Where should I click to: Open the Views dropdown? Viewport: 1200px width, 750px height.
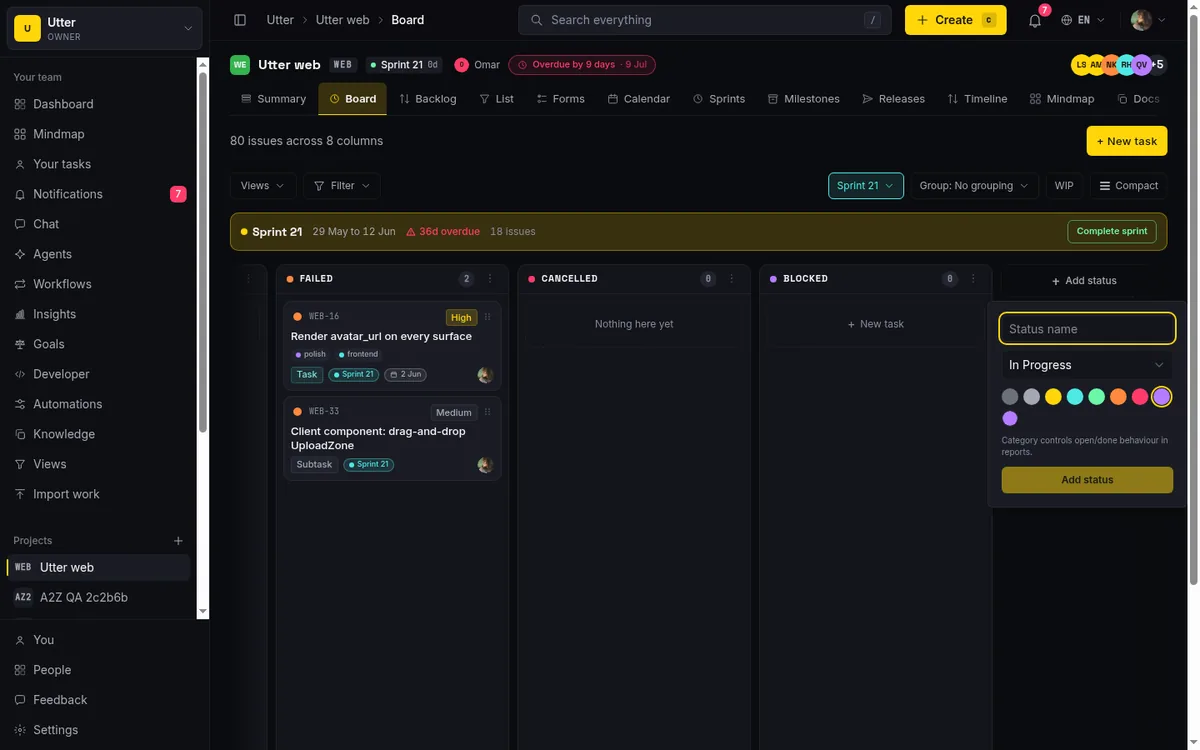(x=263, y=186)
